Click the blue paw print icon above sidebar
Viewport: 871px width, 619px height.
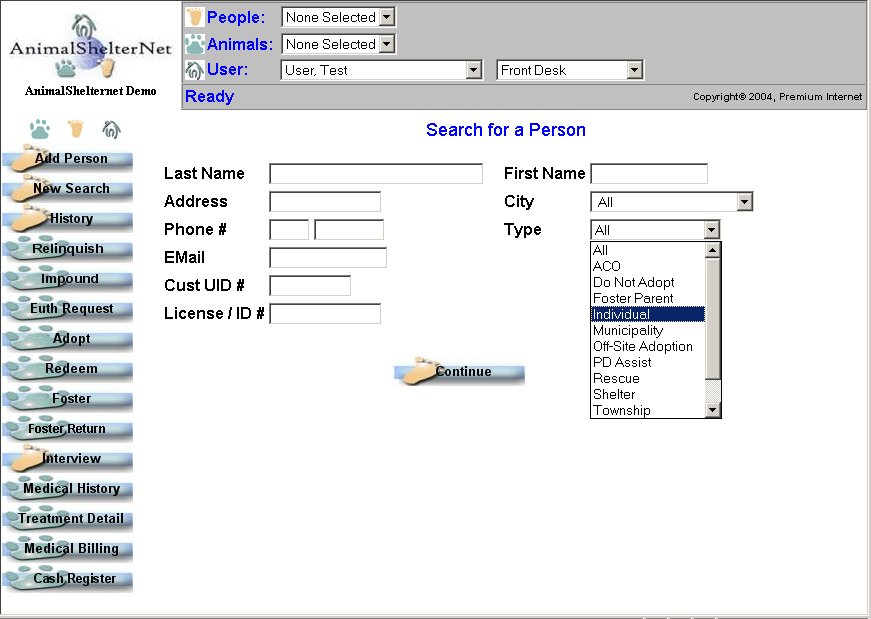point(39,129)
